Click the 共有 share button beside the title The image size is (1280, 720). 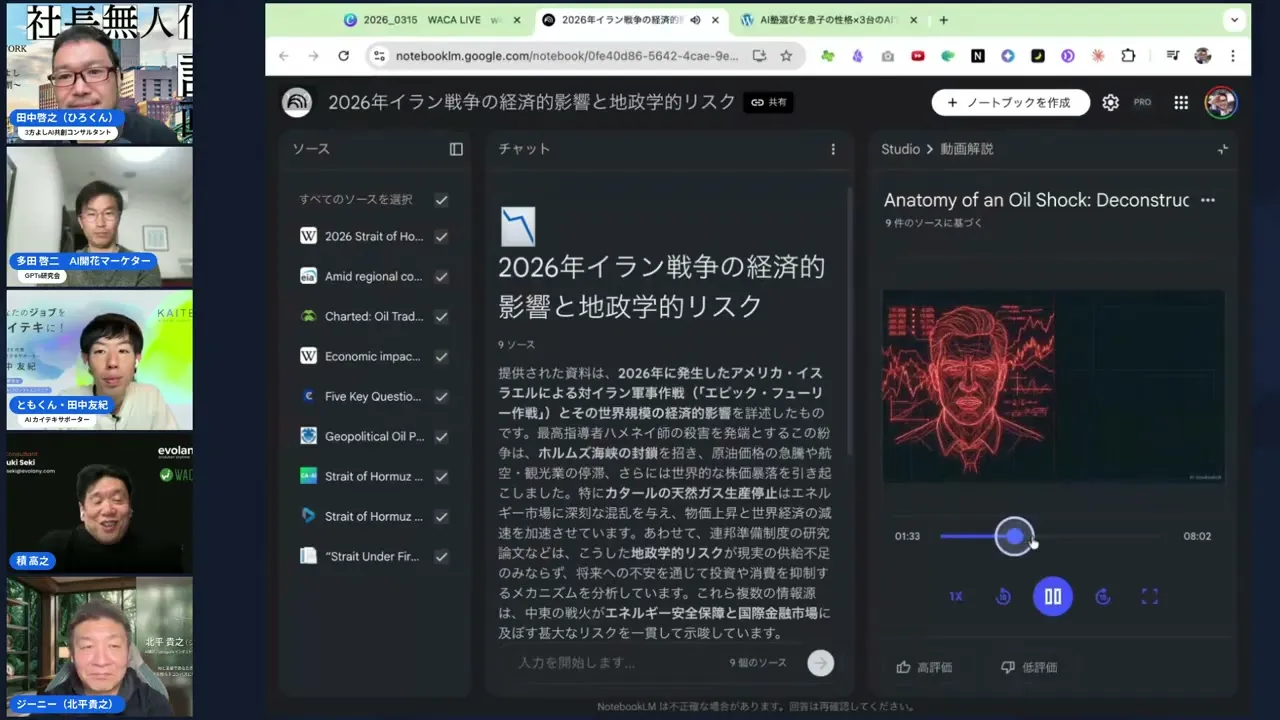pyautogui.click(x=767, y=102)
